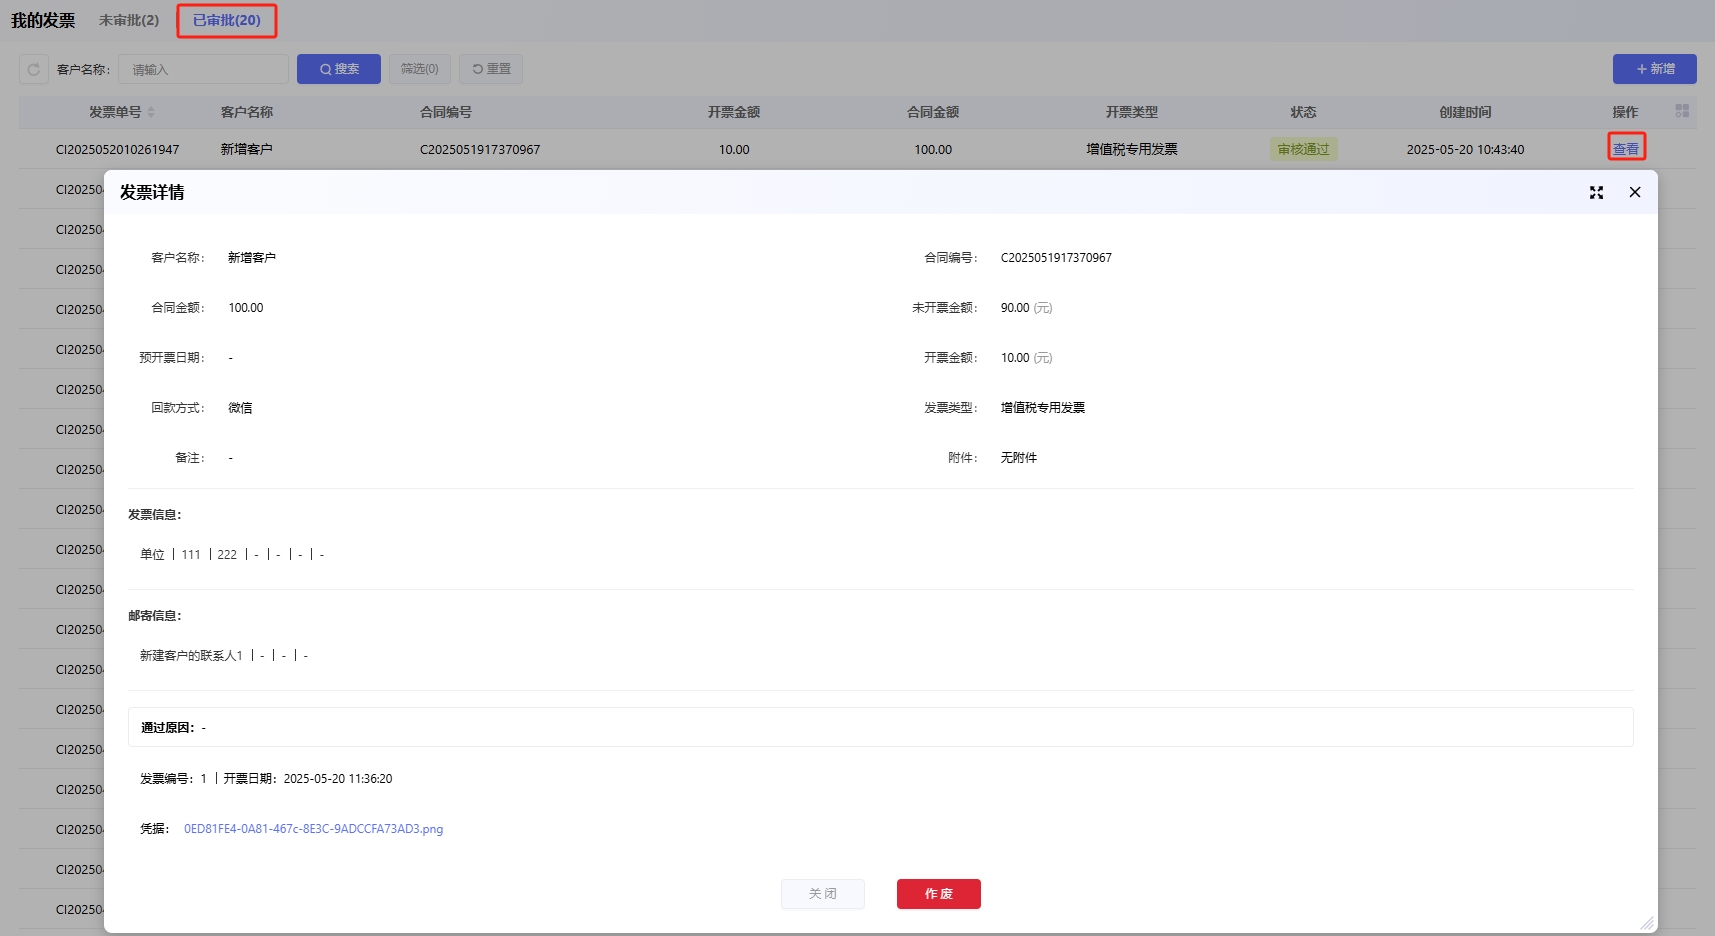Select the 已审批(20) tab
Viewport: 1715px width, 936px height.
tap(227, 20)
